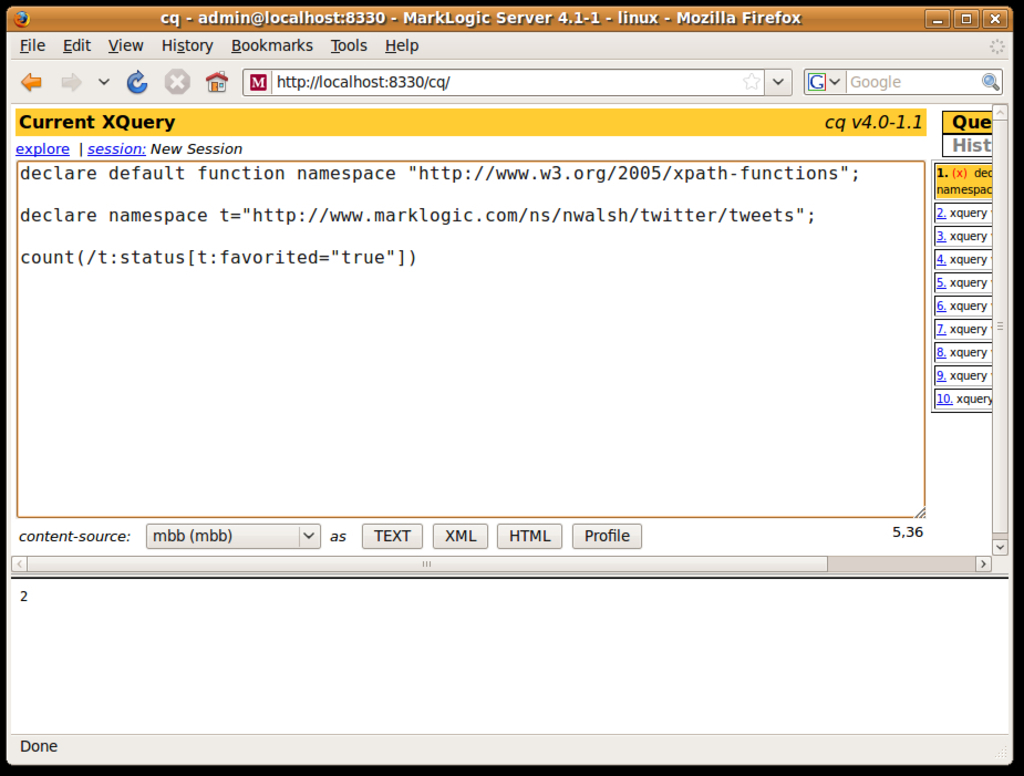
Task: Select query buffer 1 in the list
Action: click(x=964, y=182)
